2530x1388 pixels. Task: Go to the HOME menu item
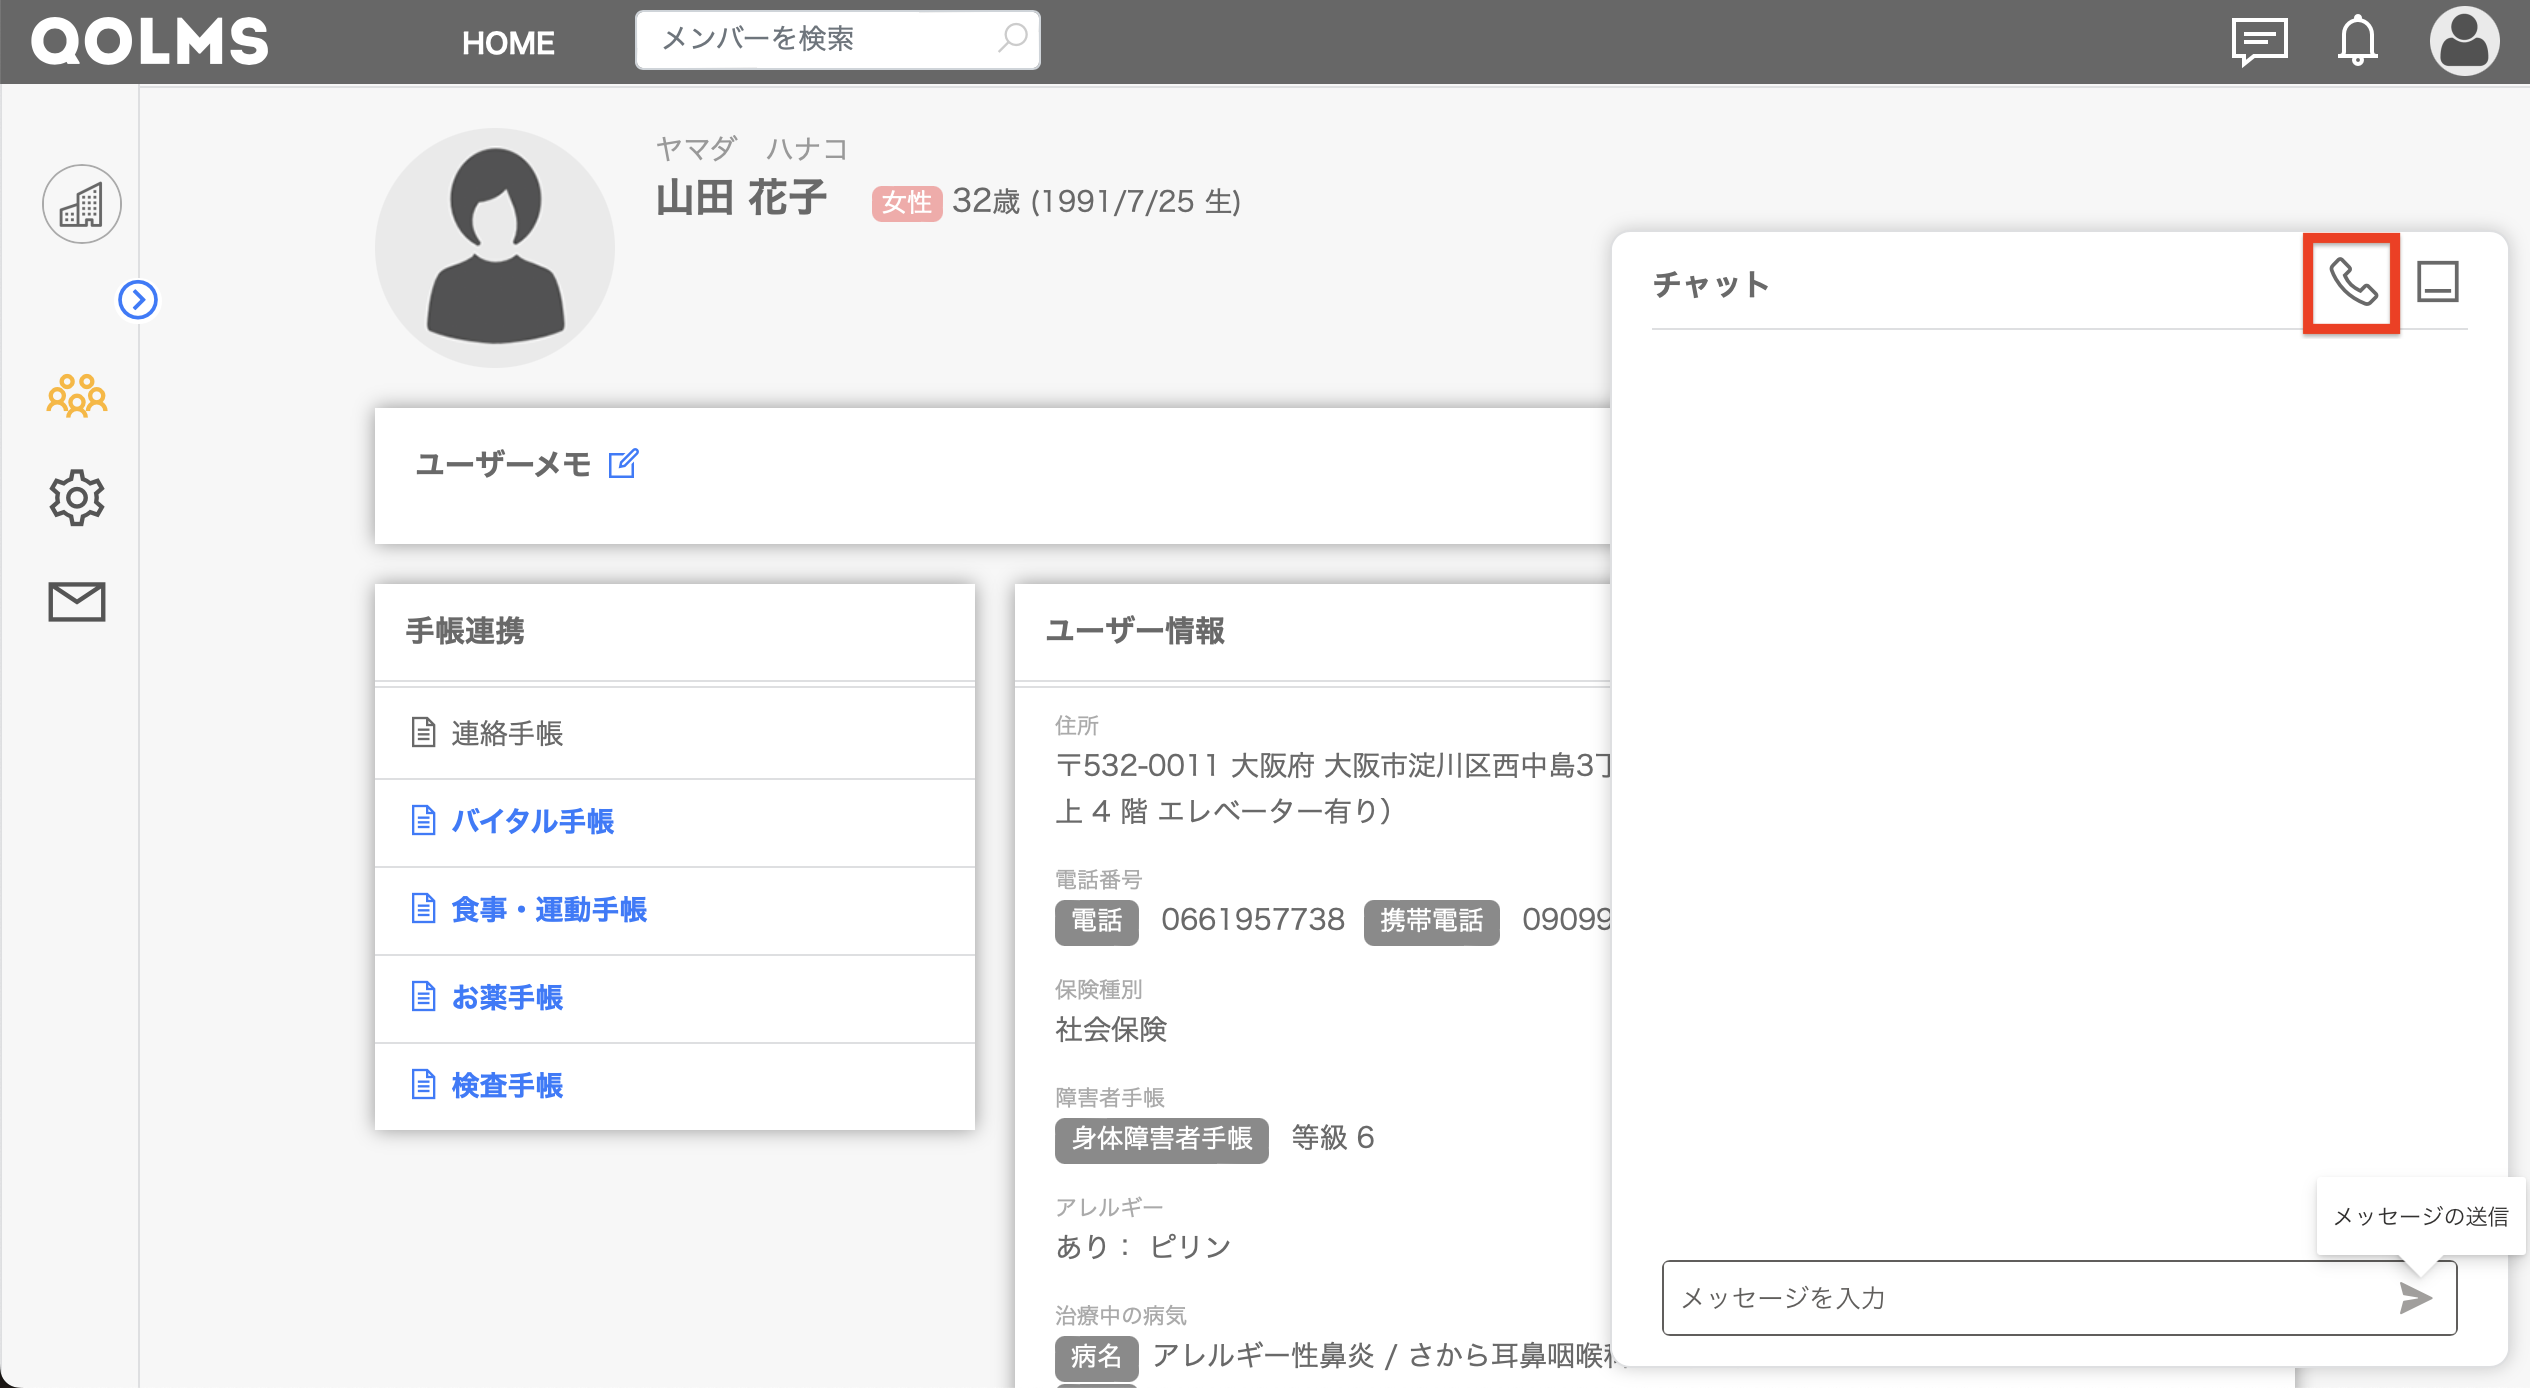508,43
